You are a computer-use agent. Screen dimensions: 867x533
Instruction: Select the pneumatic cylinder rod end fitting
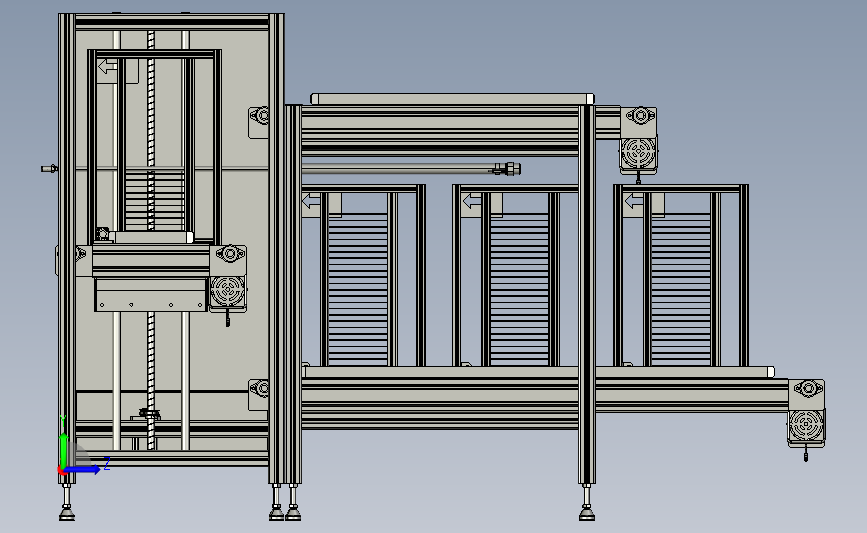(x=508, y=169)
